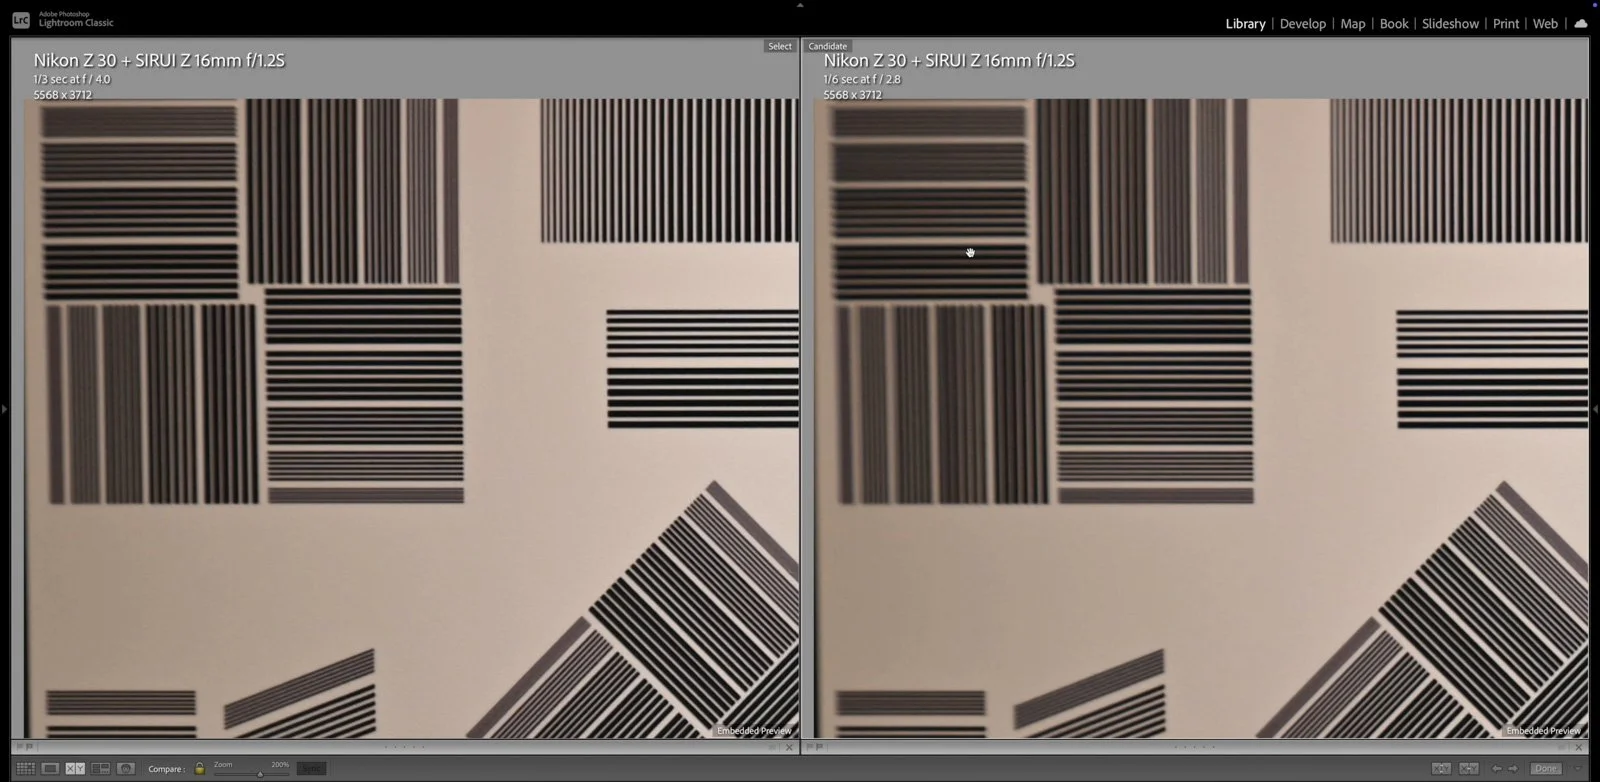Click Candidate image 5568 x 3712 dimensions
Image resolution: width=1600 pixels, height=782 pixels.
852,95
